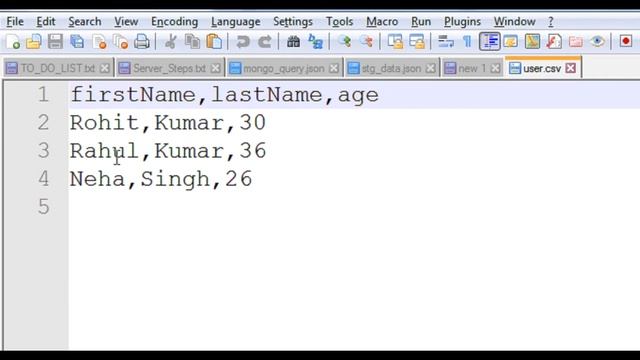Click the header text firstName,lastName,age

[x=224, y=95]
